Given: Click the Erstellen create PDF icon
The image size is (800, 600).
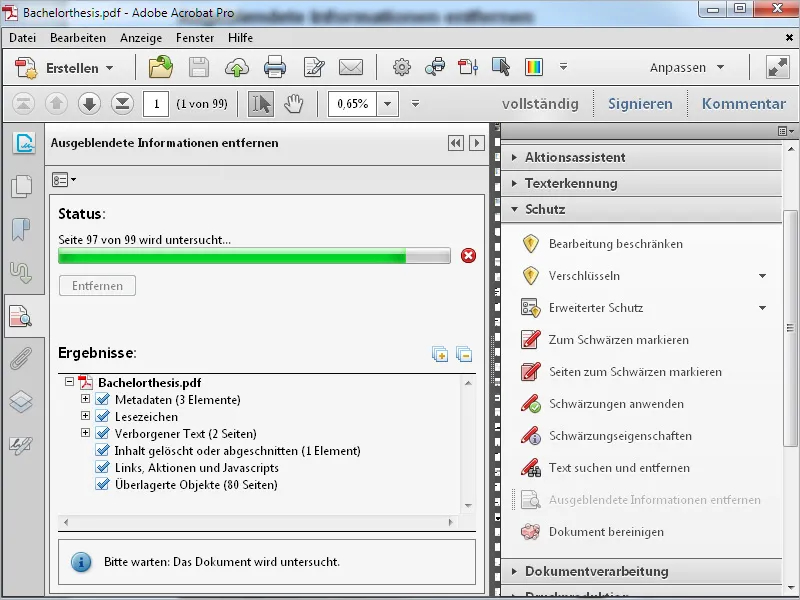Looking at the screenshot, I should point(26,67).
